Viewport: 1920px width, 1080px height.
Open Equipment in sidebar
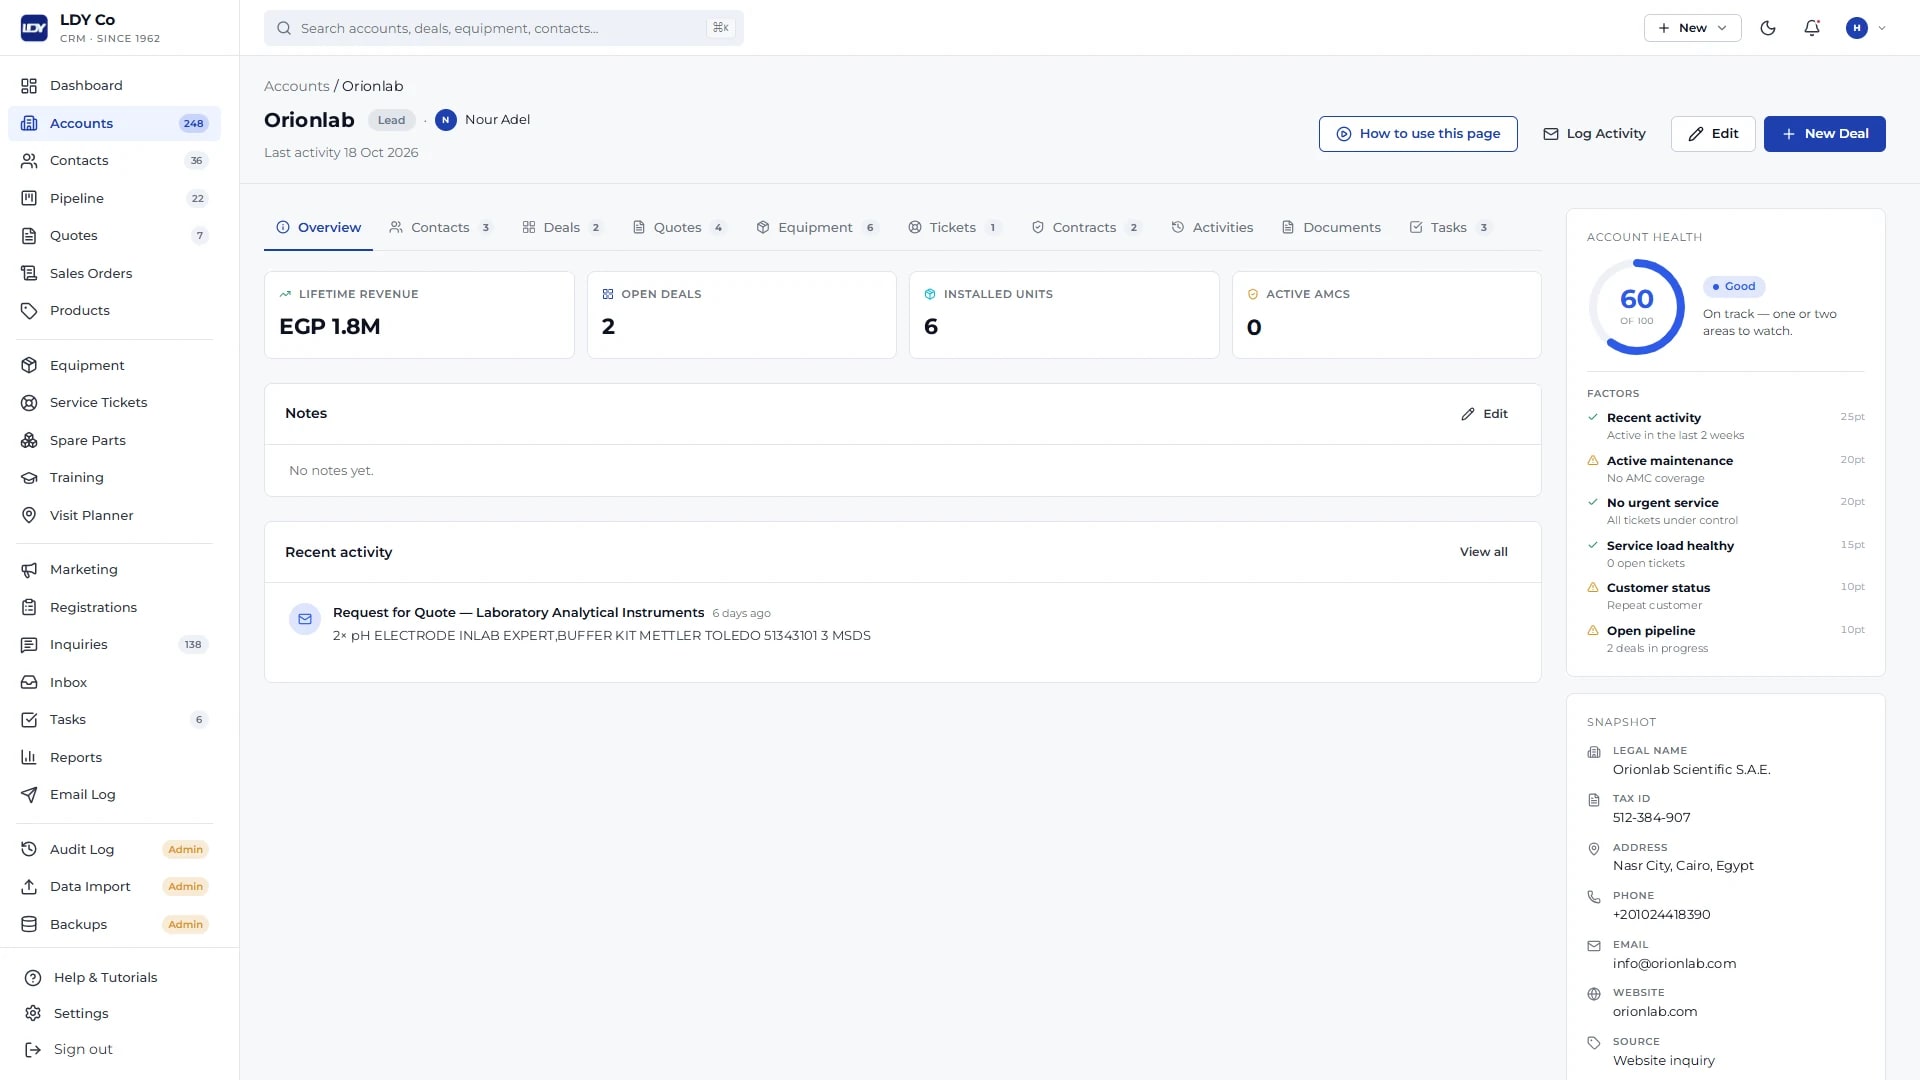(114, 365)
